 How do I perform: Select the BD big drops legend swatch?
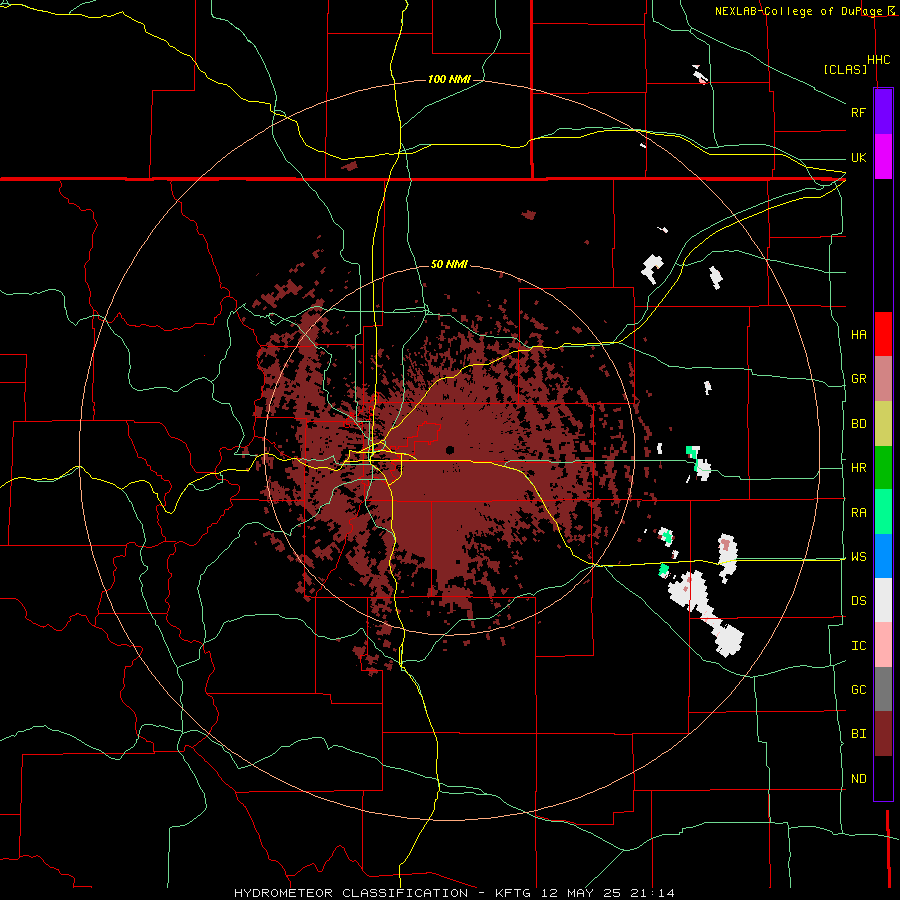click(x=883, y=424)
